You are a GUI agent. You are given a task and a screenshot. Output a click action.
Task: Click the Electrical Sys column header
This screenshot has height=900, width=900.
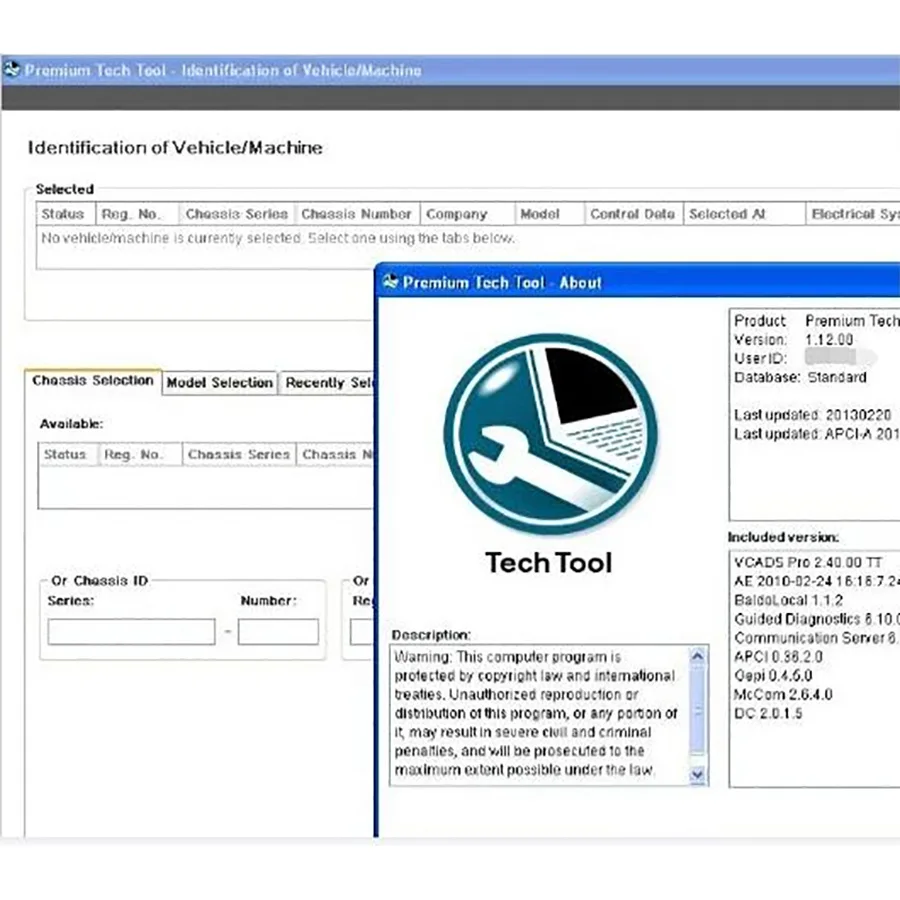853,214
